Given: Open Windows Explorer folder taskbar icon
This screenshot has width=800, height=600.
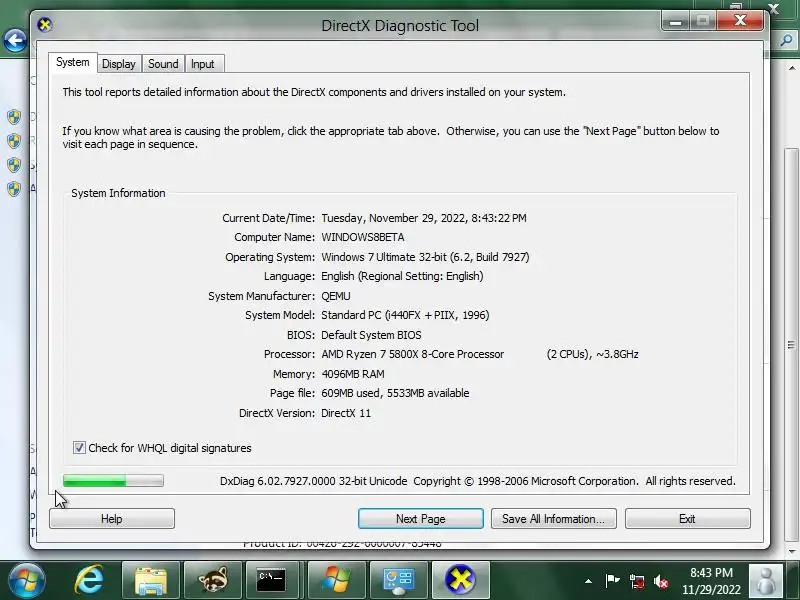Looking at the screenshot, I should tap(151, 581).
